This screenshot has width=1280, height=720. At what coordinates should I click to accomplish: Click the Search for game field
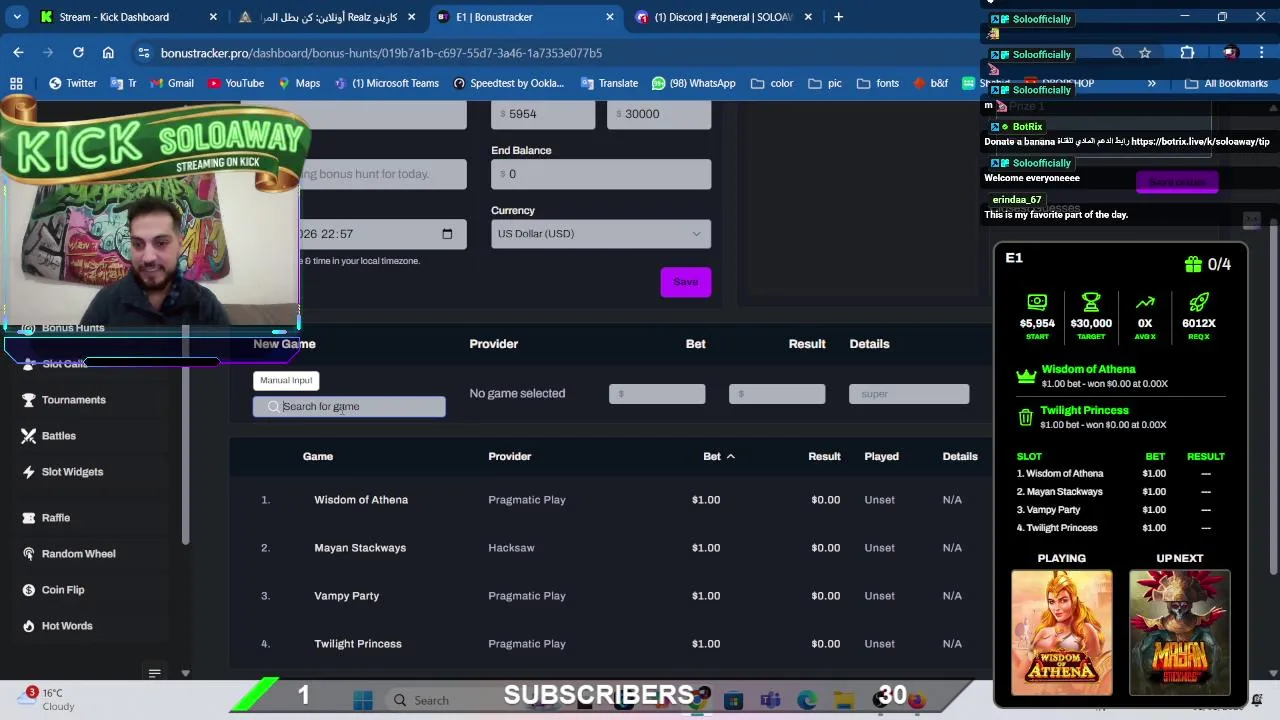(349, 406)
